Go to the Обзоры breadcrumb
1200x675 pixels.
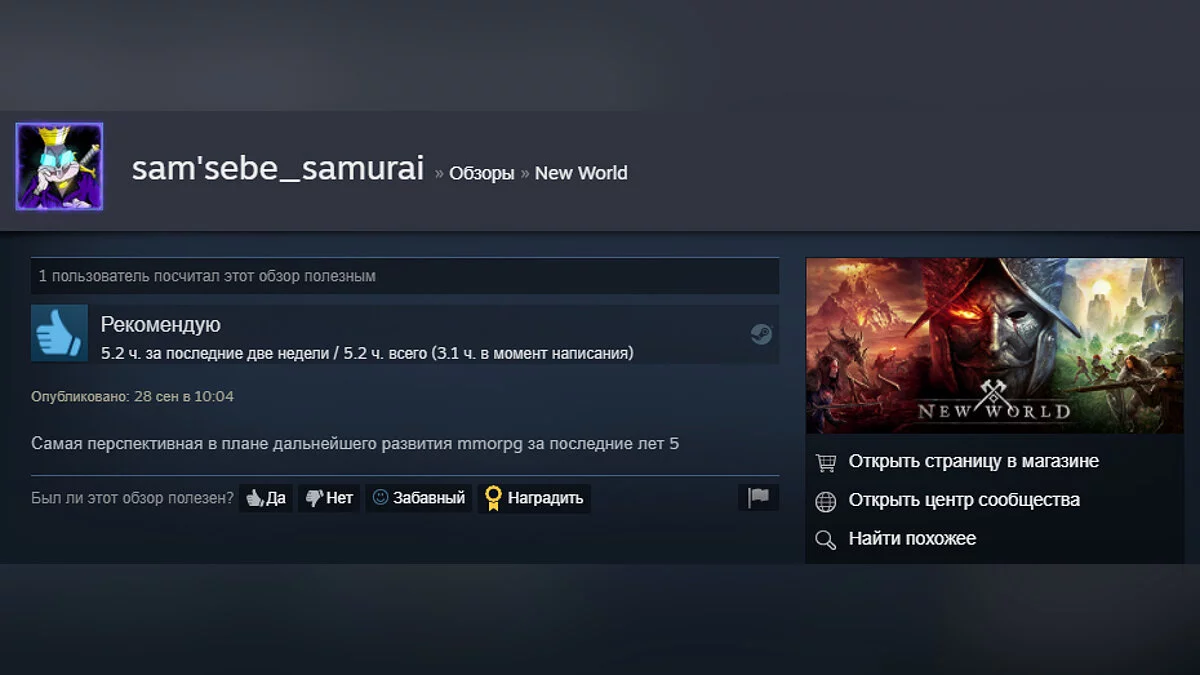pyautogui.click(x=482, y=173)
